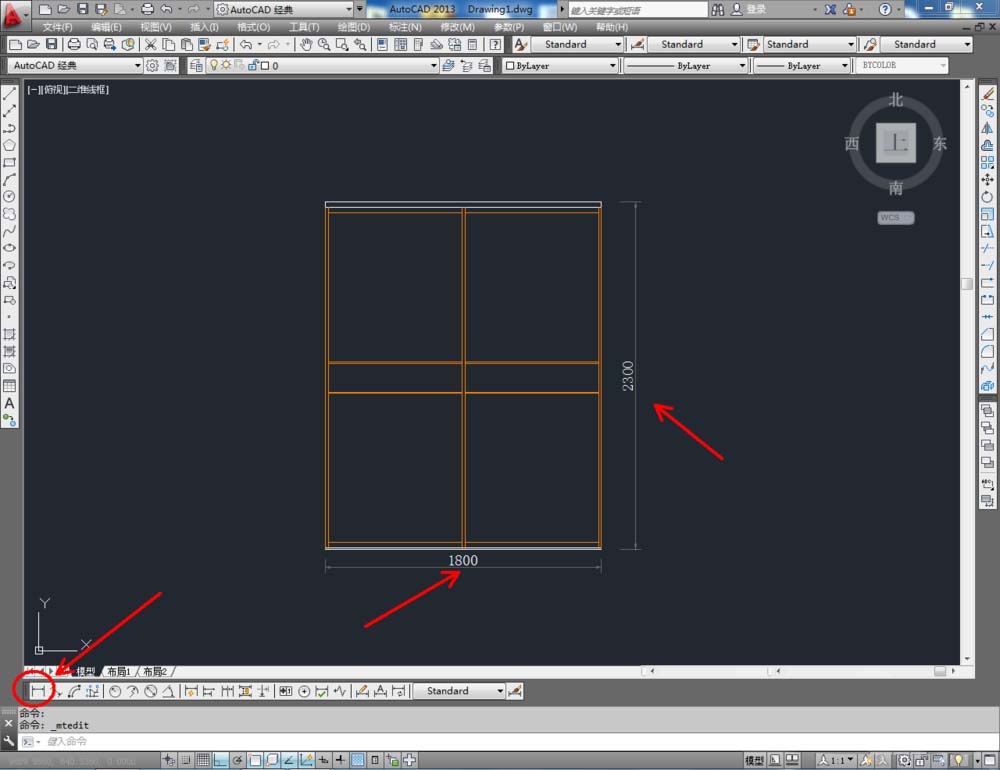Select the Polygon draw tool

(10, 145)
